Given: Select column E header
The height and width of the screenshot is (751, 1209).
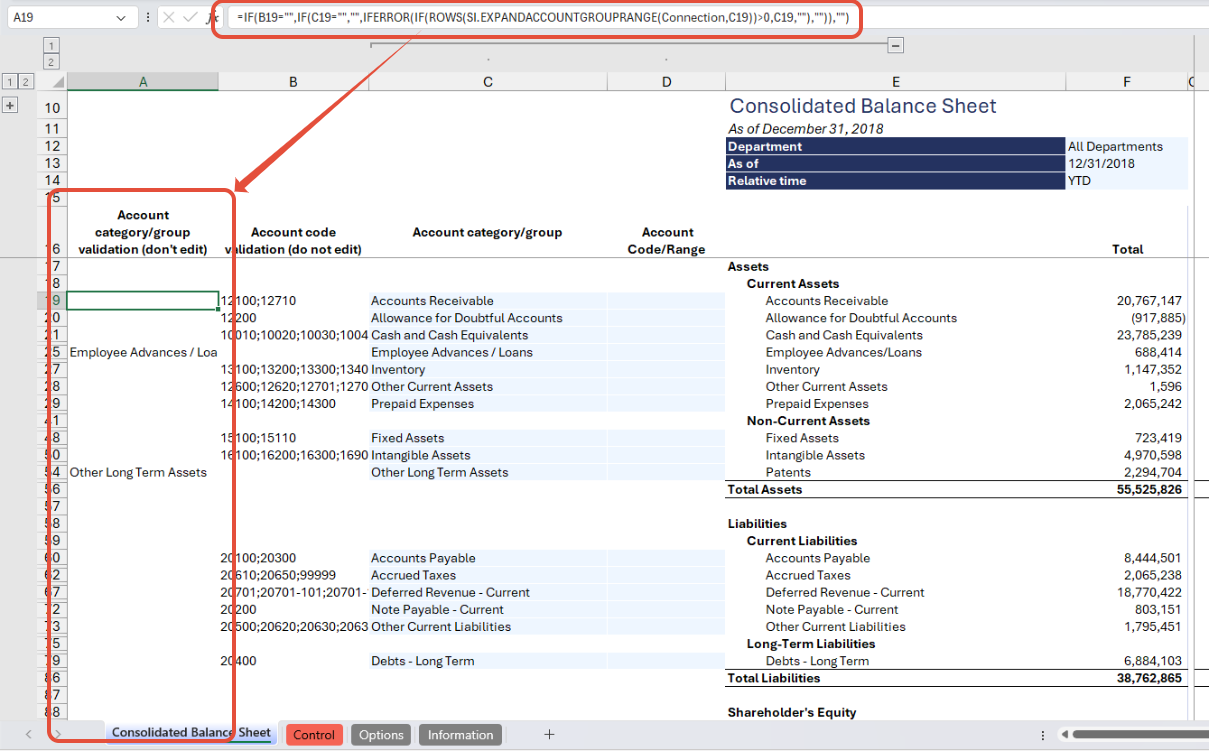Looking at the screenshot, I should [x=895, y=82].
